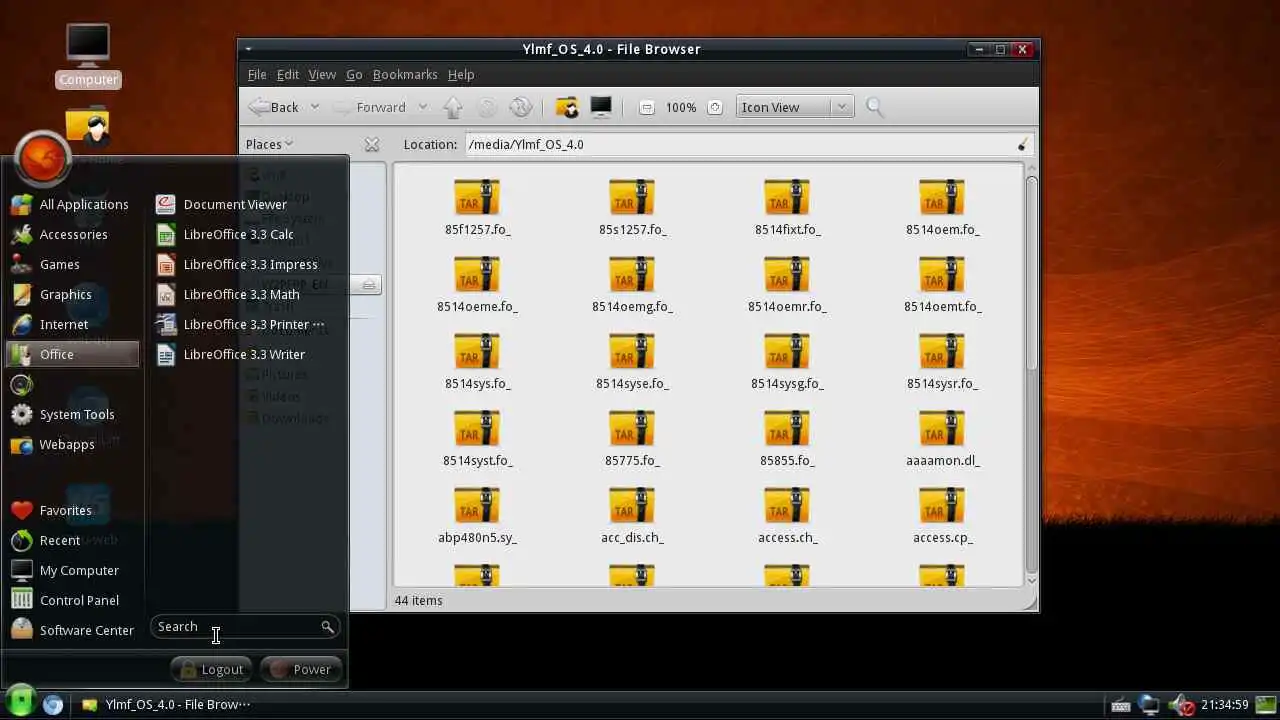Open the web browser launcher on taskbar
Image resolution: width=1280 pixels, height=720 pixels.
point(53,704)
